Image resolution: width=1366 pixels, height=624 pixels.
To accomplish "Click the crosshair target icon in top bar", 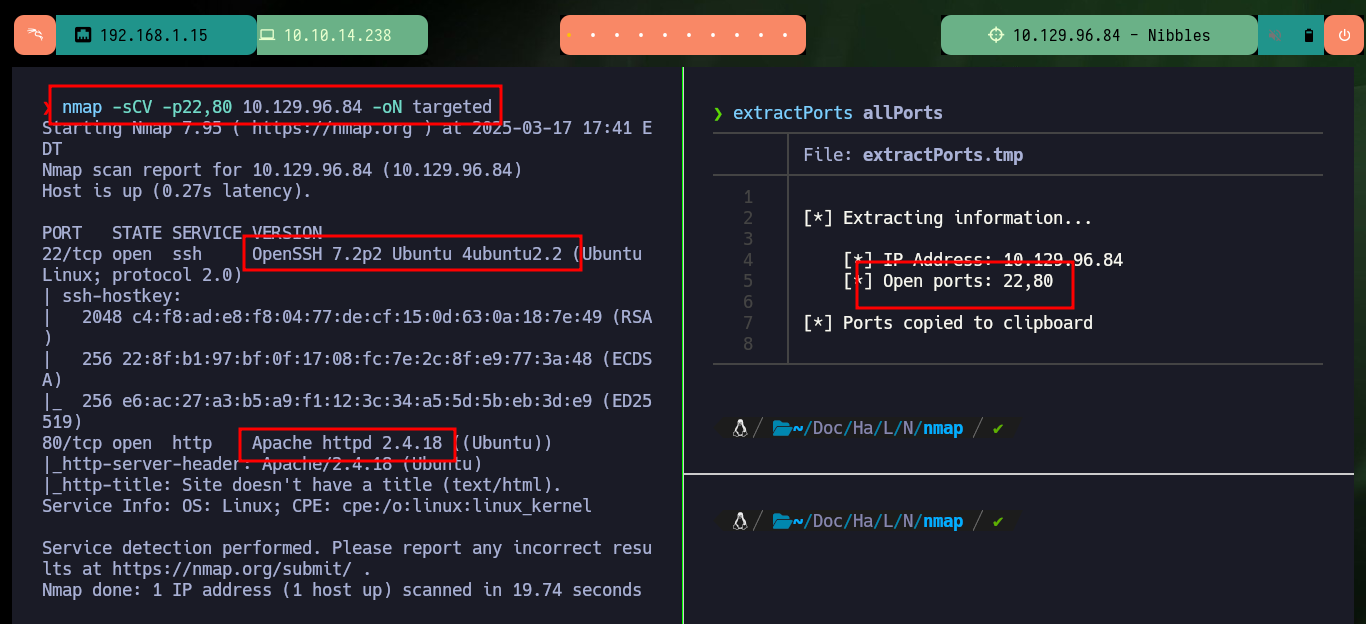I will [x=995, y=35].
